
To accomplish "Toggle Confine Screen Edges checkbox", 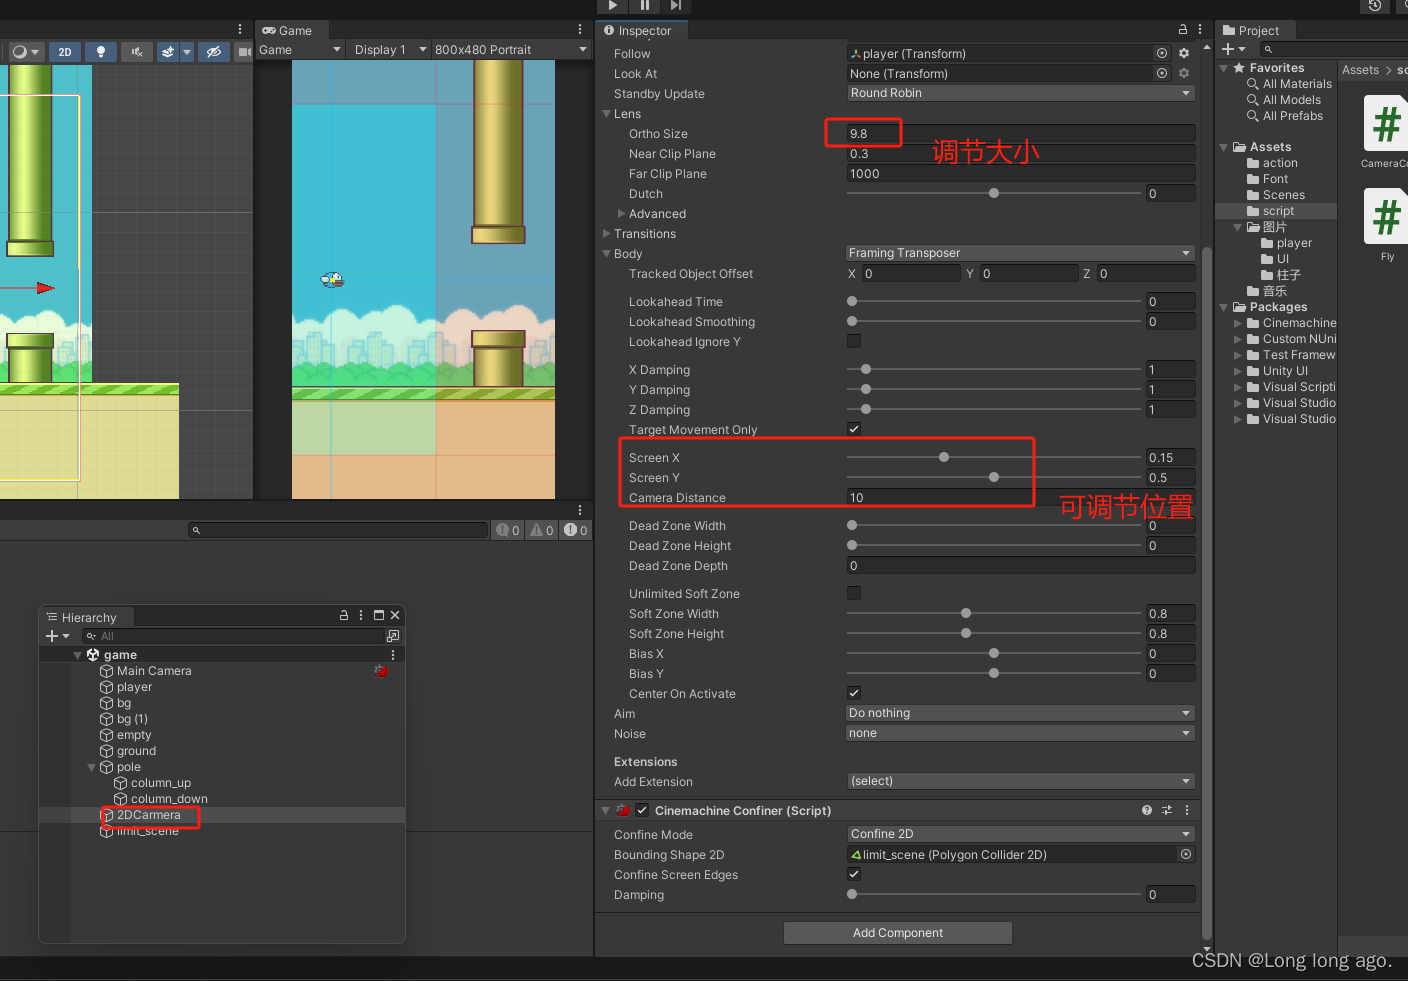I will 854,874.
